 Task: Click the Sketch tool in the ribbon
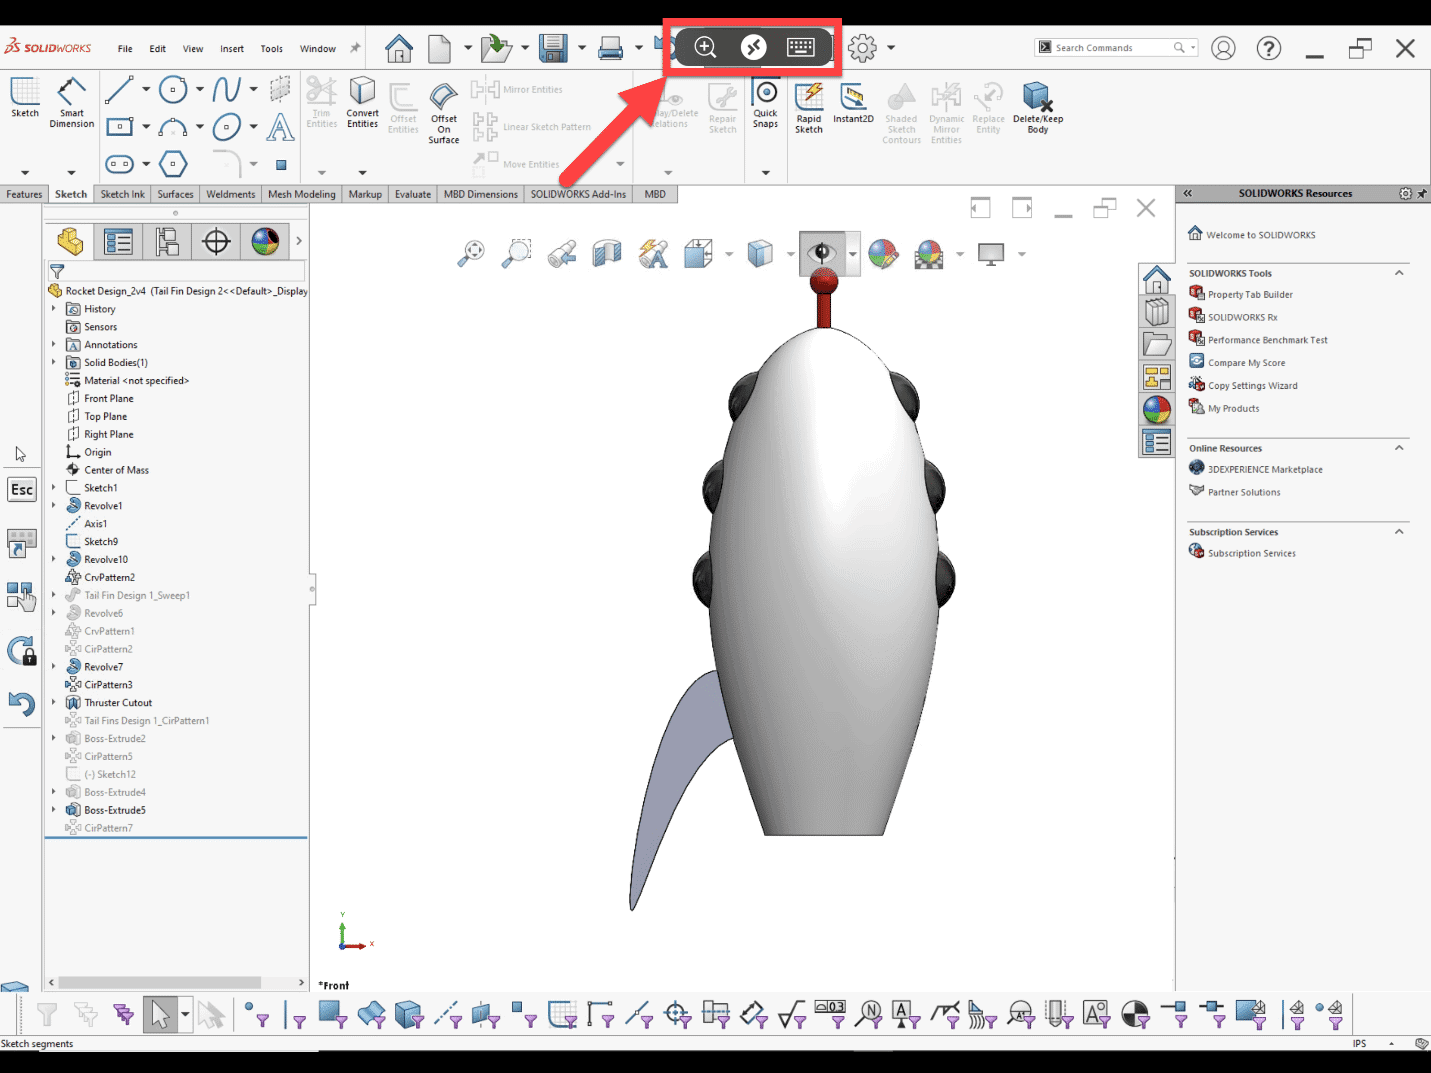pyautogui.click(x=25, y=98)
